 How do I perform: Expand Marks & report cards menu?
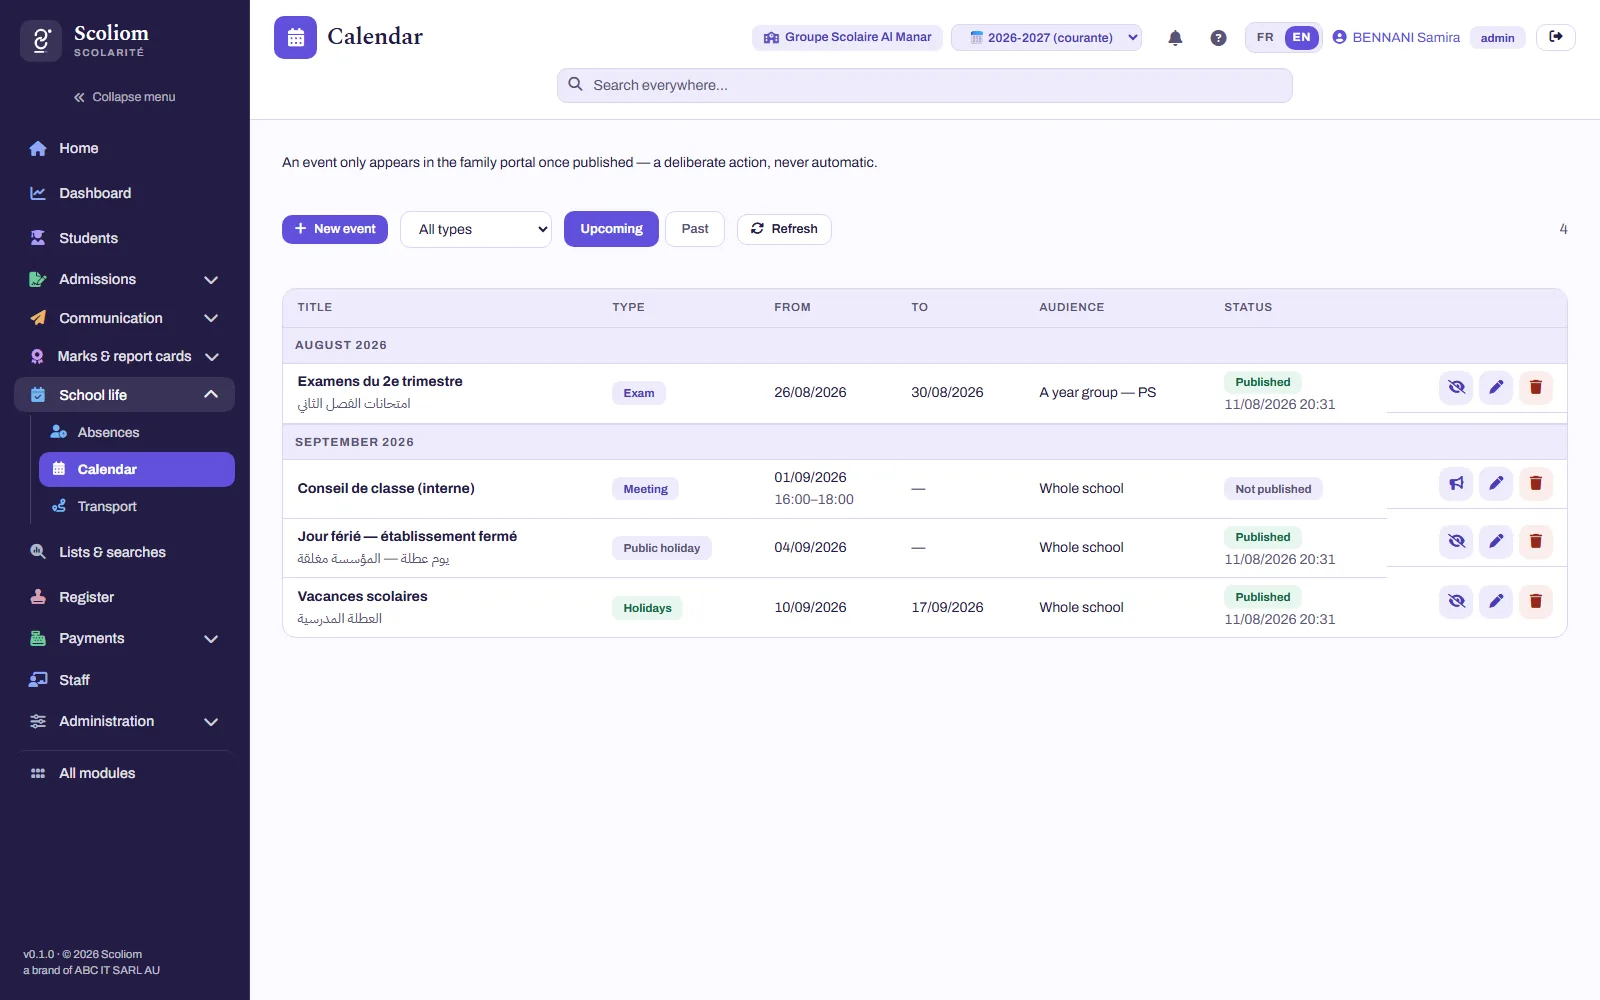[124, 356]
